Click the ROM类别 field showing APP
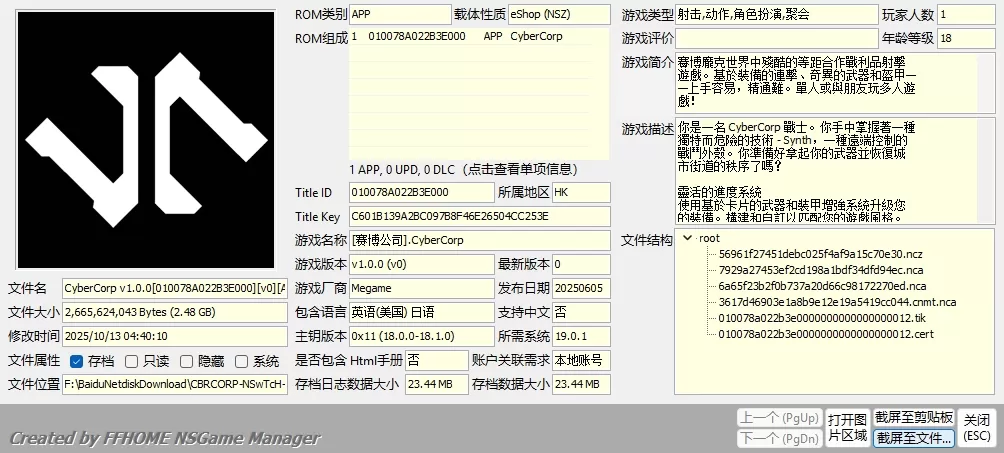Image resolution: width=1004 pixels, height=453 pixels. point(400,14)
